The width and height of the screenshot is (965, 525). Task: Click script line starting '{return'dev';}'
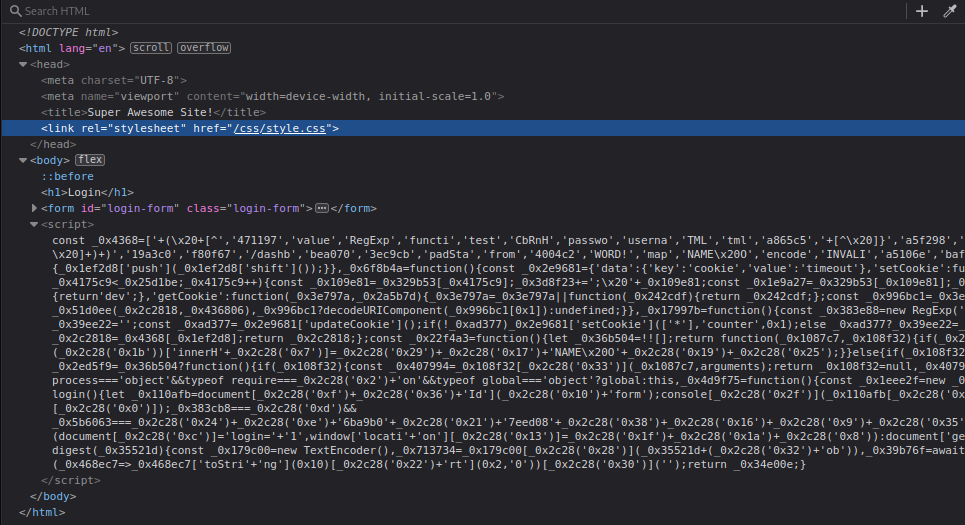[508, 296]
